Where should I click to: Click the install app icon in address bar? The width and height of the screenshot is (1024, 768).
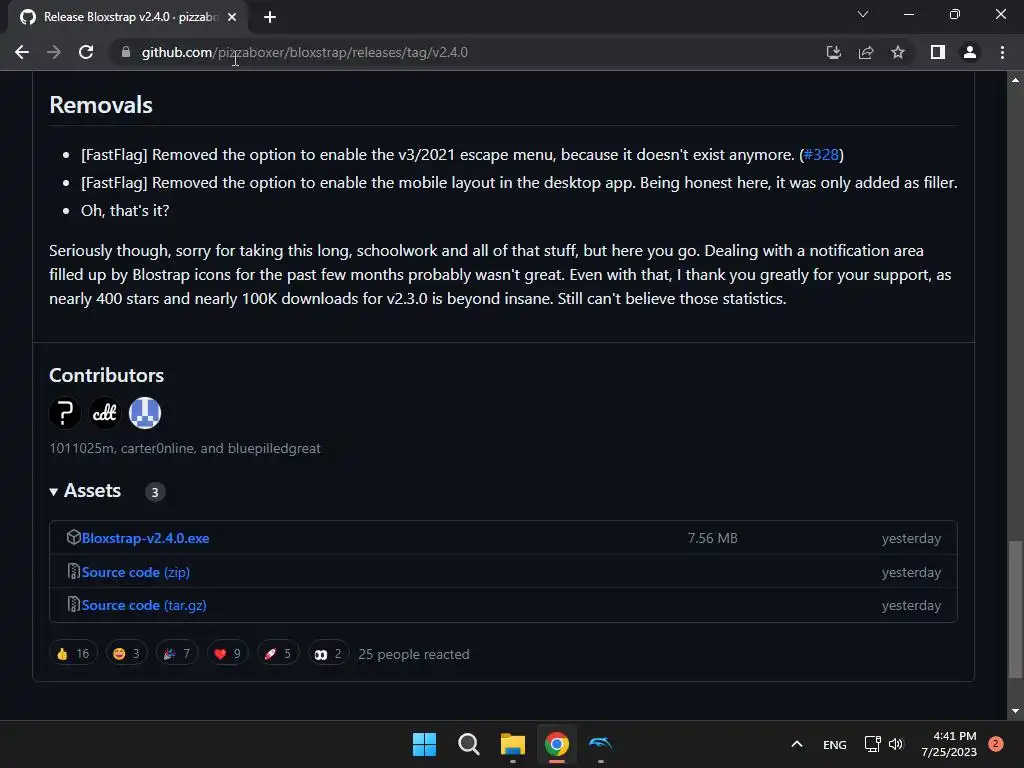[x=834, y=52]
